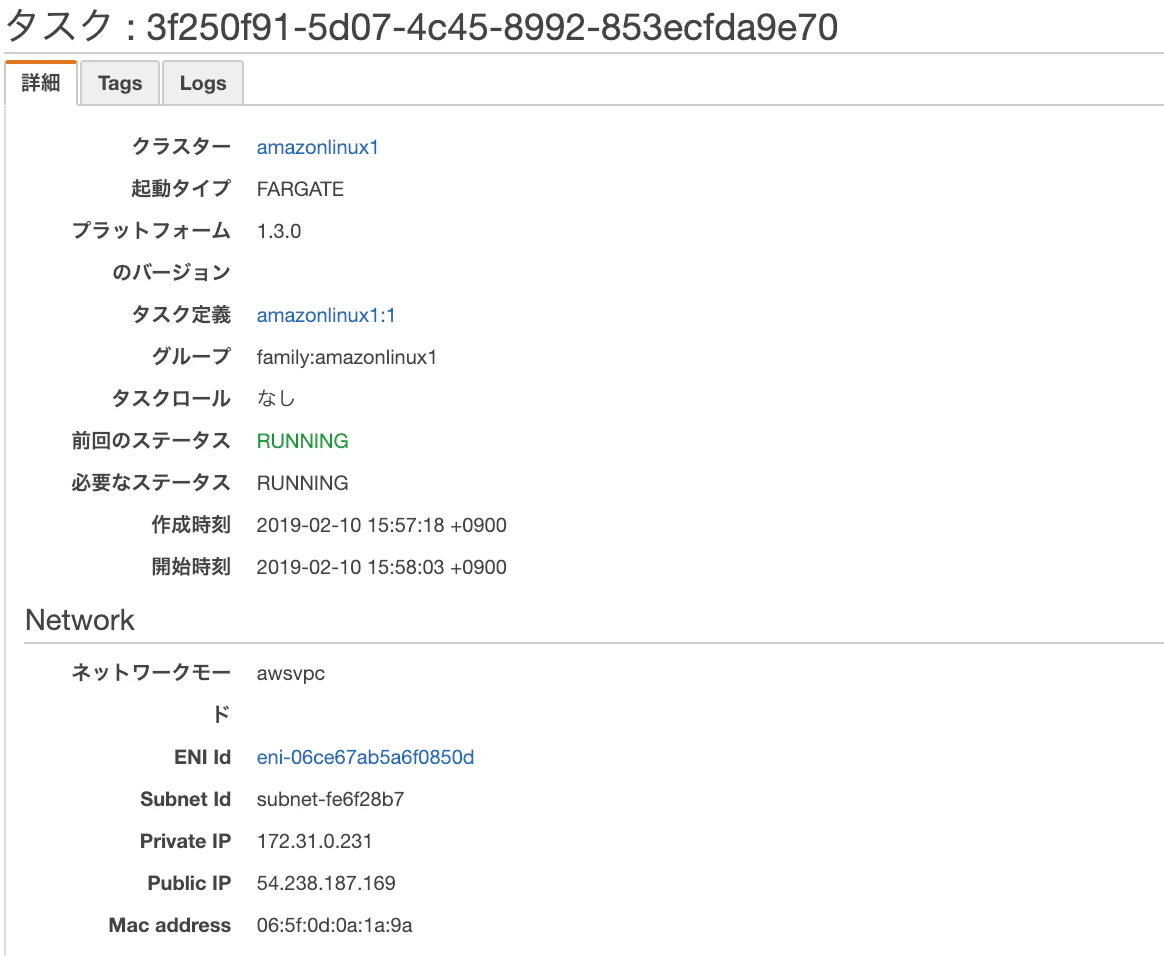Screen dimensions: 1164x956
Task: Click the FARGATE launch type value
Action: pos(300,189)
